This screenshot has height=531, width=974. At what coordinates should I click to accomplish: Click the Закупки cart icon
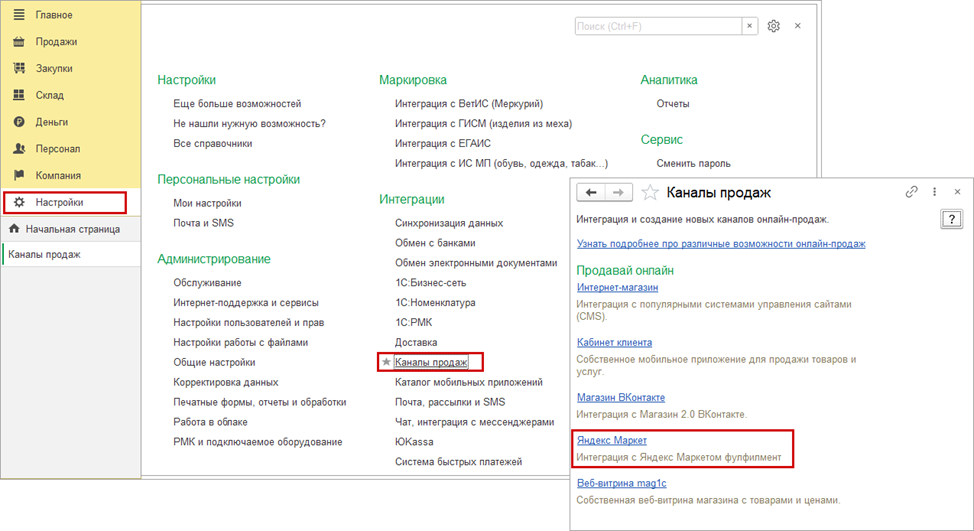click(x=17, y=69)
